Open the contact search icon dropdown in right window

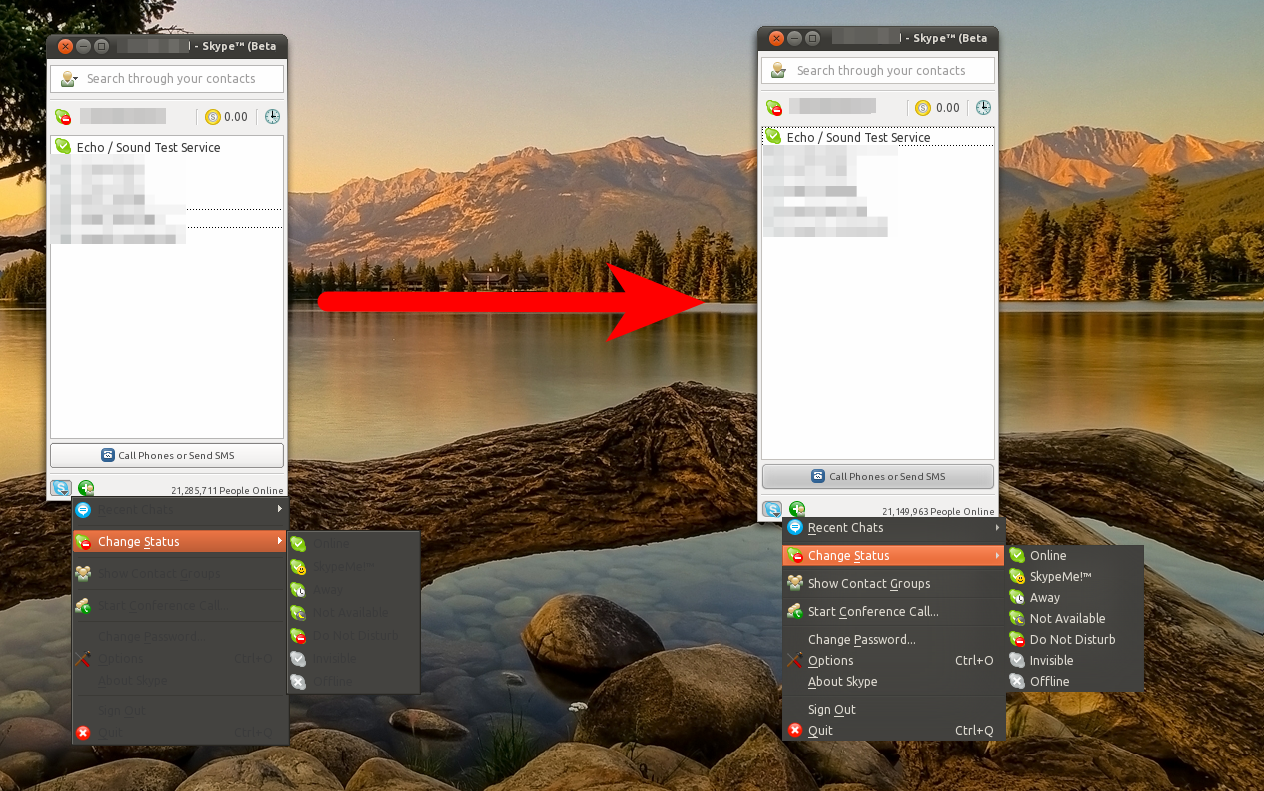778,71
